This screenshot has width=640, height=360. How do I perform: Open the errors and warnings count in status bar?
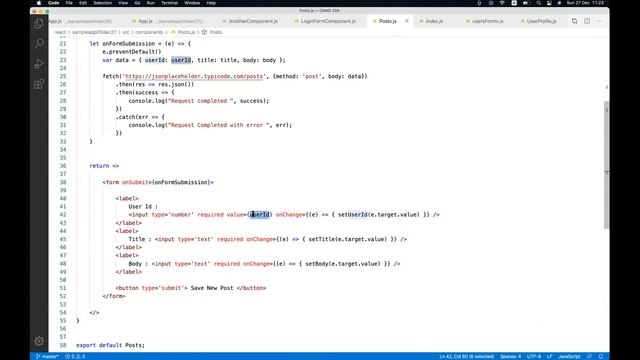point(75,356)
